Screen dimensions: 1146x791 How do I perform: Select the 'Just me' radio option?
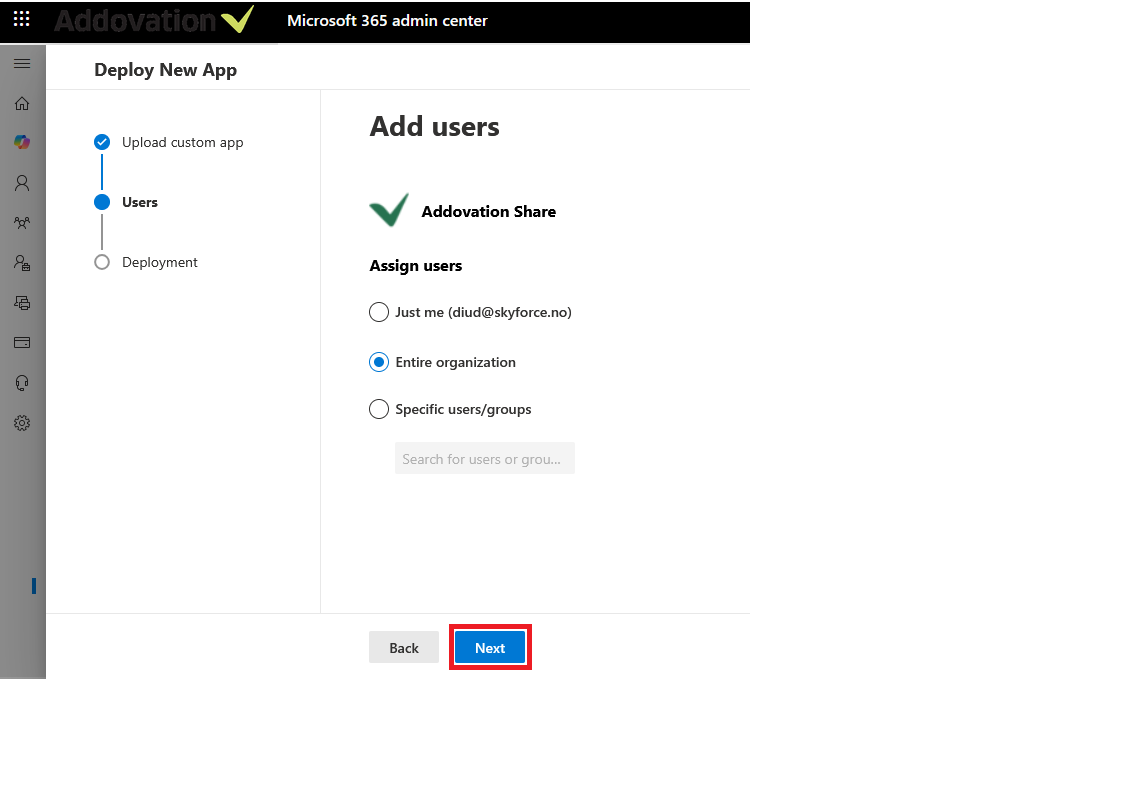[379, 312]
